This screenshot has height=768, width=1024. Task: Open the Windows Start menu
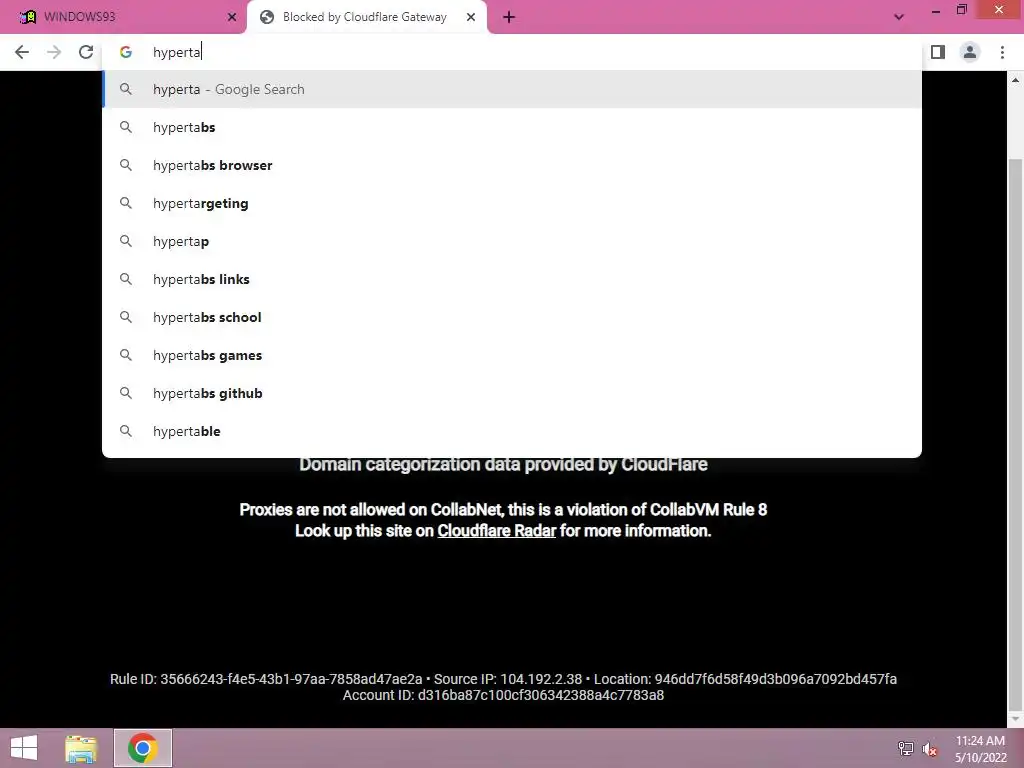(24, 748)
